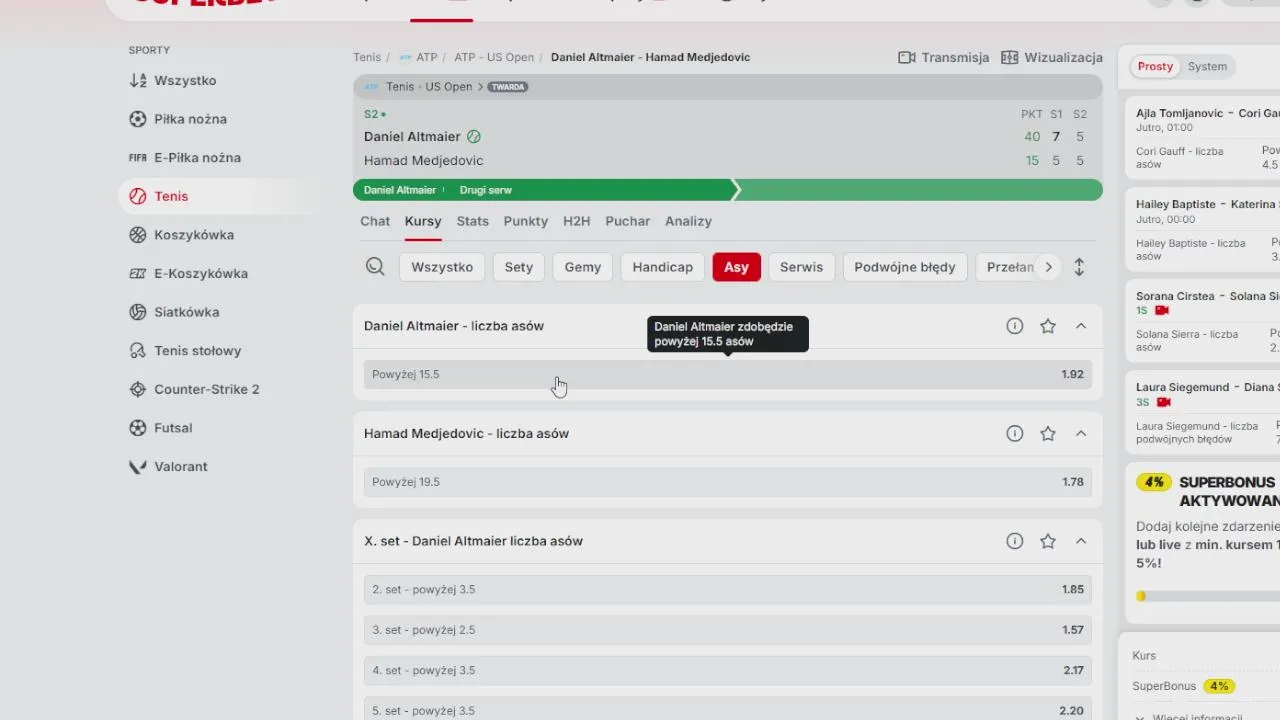1280x720 pixels.
Task: Pick 5. set powyżej 3.5 odds
Action: pos(728,709)
